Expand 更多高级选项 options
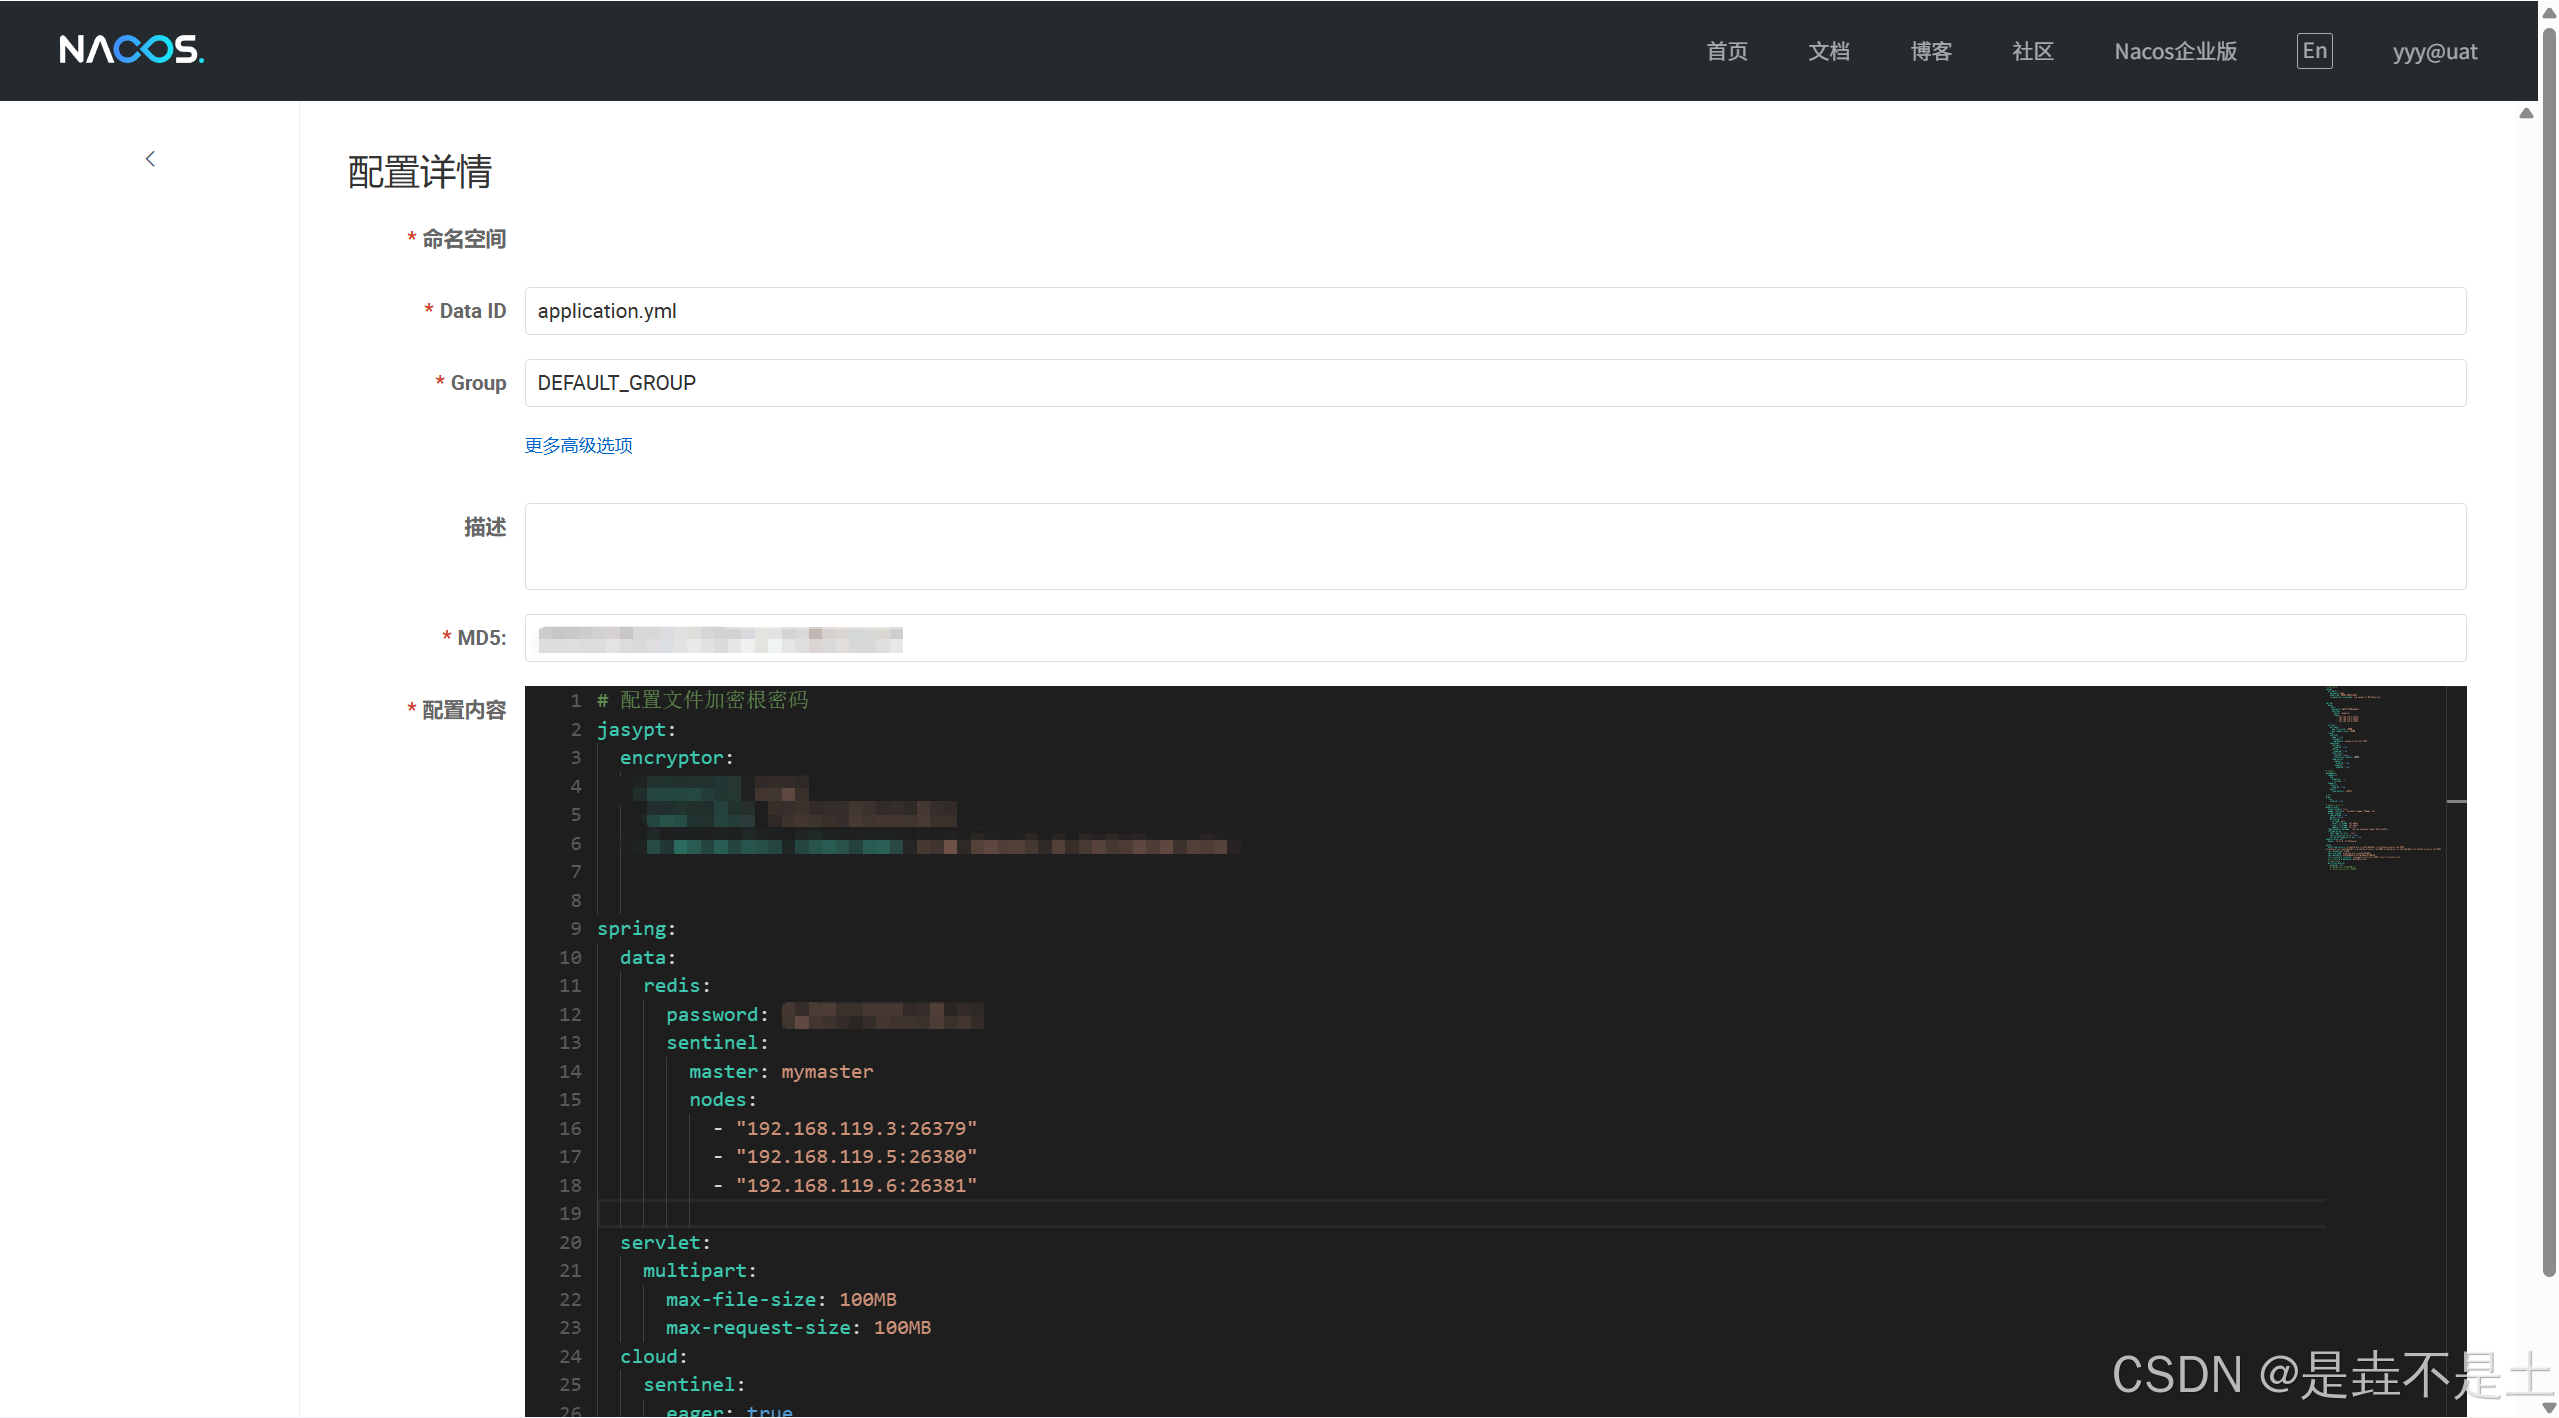 point(578,445)
